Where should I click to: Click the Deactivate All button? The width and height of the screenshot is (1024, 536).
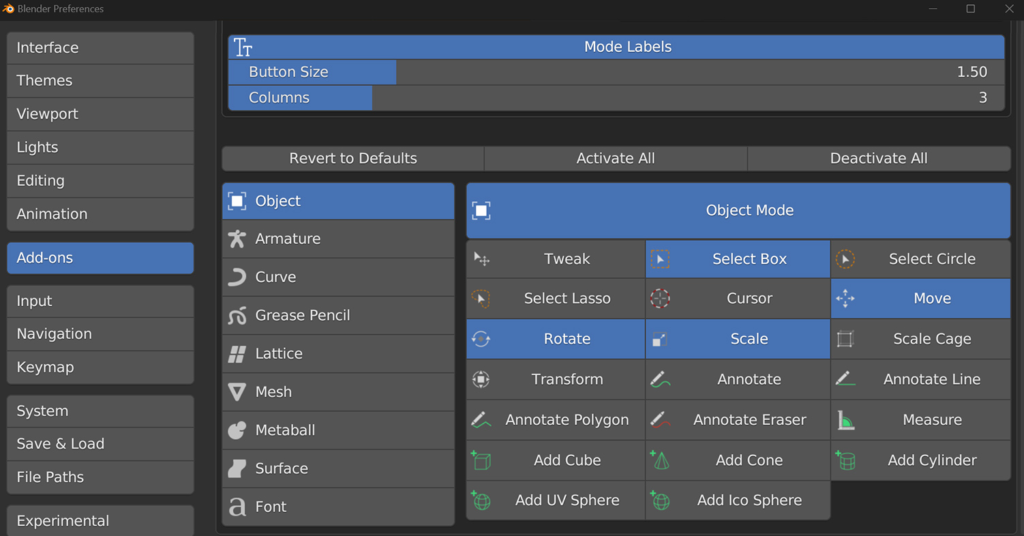click(878, 158)
